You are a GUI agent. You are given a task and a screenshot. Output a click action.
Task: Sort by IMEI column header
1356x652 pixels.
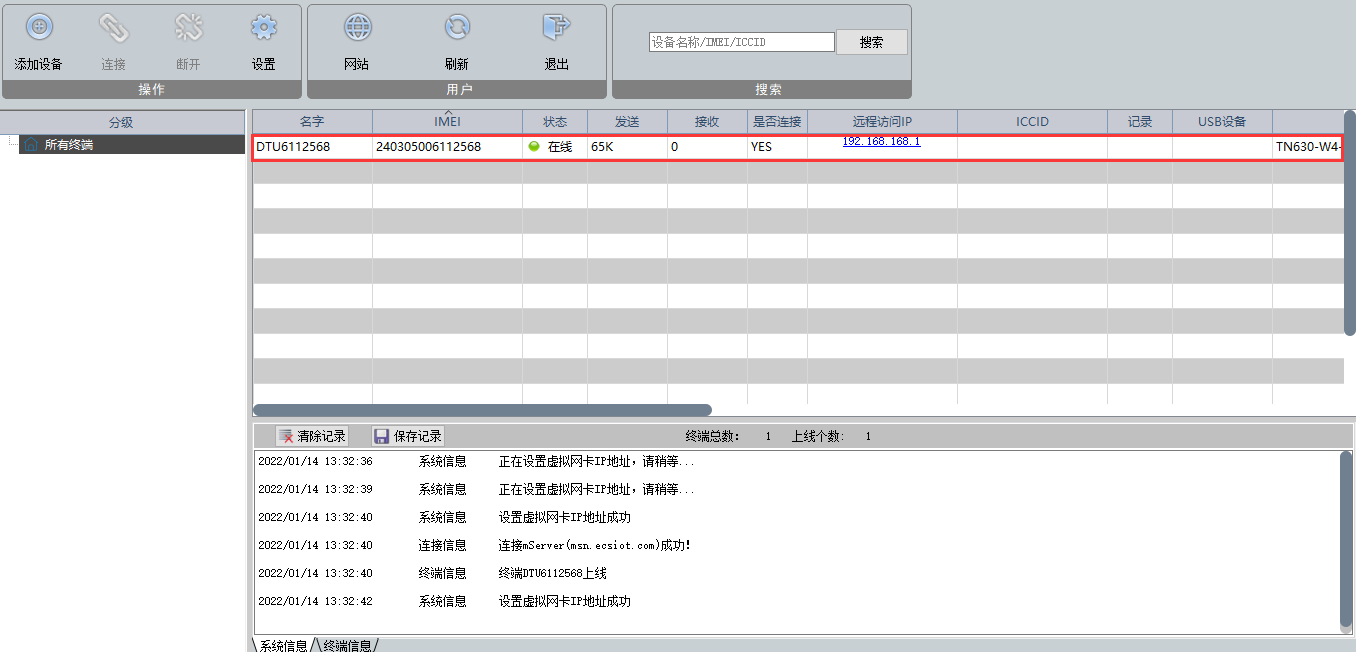(447, 122)
